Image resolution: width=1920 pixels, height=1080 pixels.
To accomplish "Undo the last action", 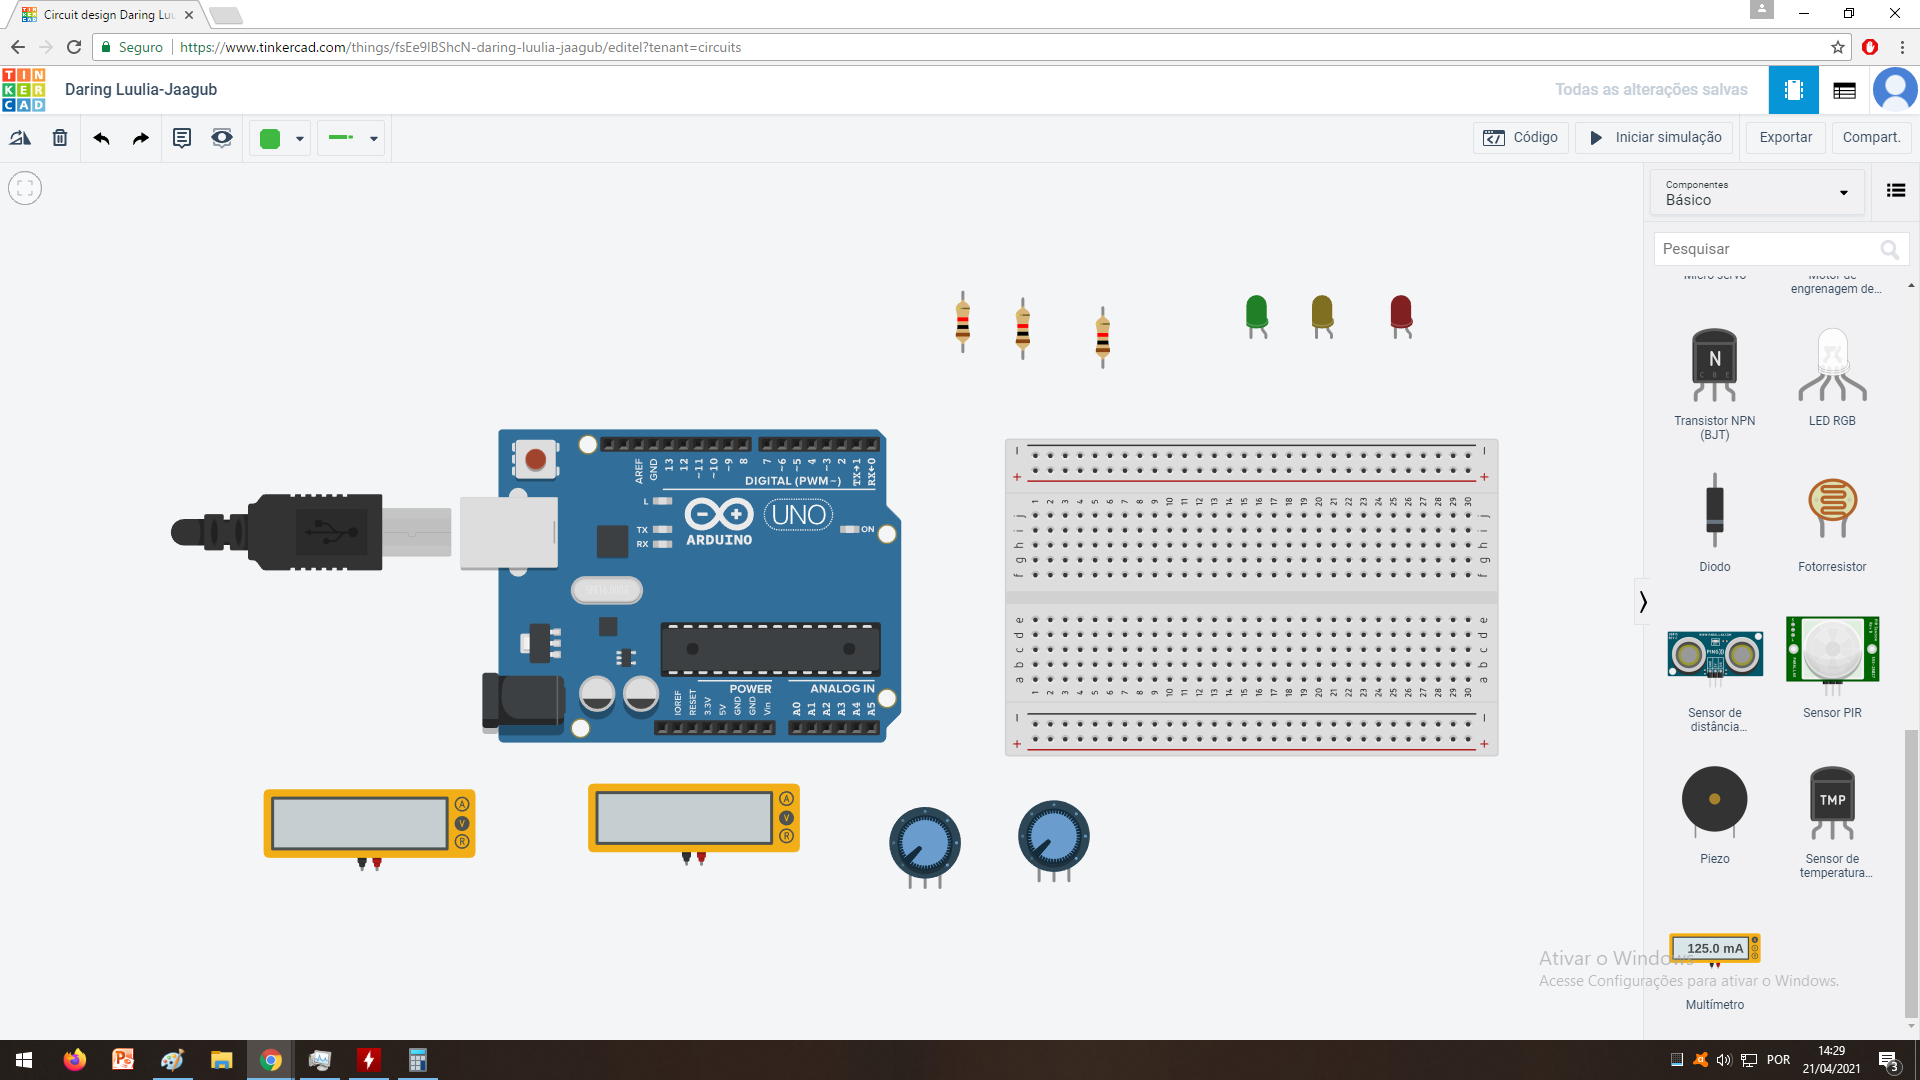I will 100,138.
